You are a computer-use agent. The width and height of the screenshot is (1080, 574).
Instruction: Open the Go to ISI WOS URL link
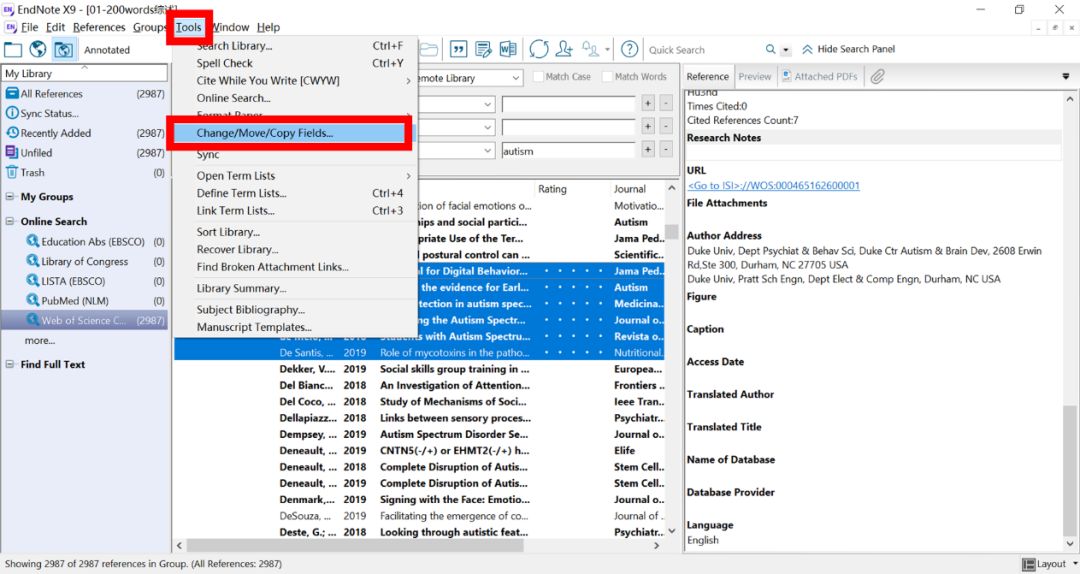coord(773,185)
